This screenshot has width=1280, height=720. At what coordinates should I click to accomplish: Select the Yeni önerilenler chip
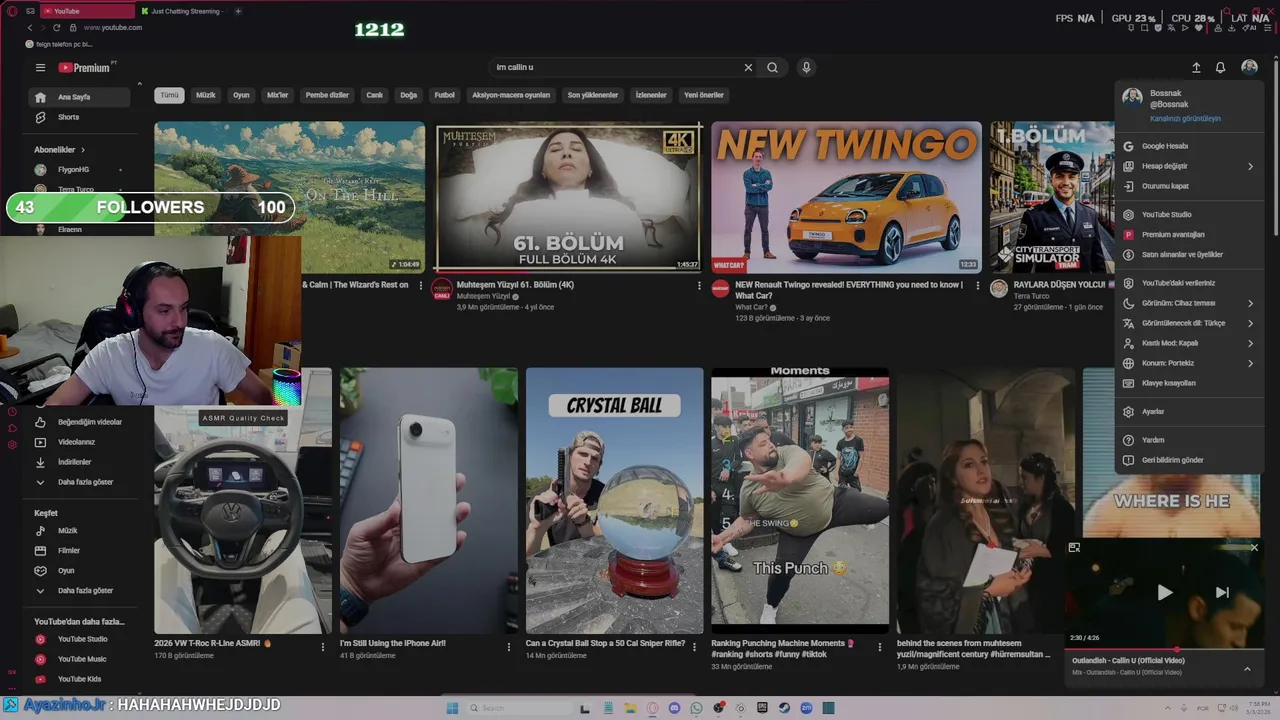(704, 95)
